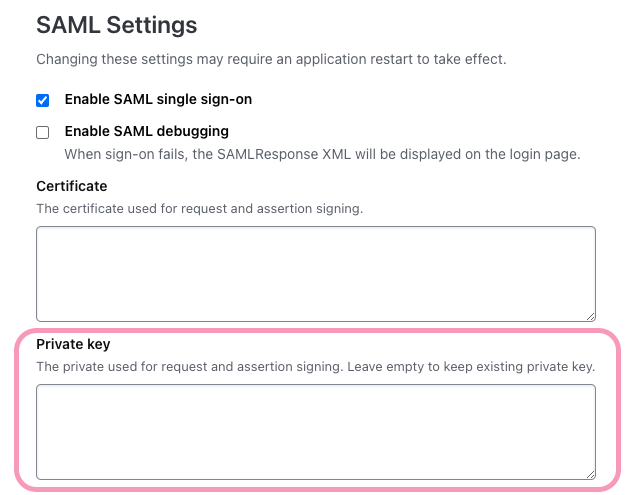The image size is (640, 495).
Task: Click the "Leave empty to keep existing" sentence
Action: click(470, 367)
